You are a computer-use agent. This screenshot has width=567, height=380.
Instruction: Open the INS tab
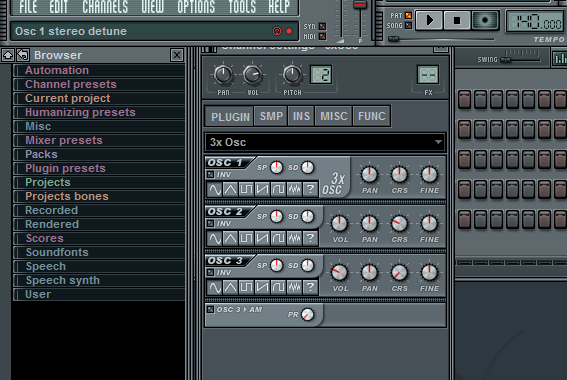click(301, 116)
